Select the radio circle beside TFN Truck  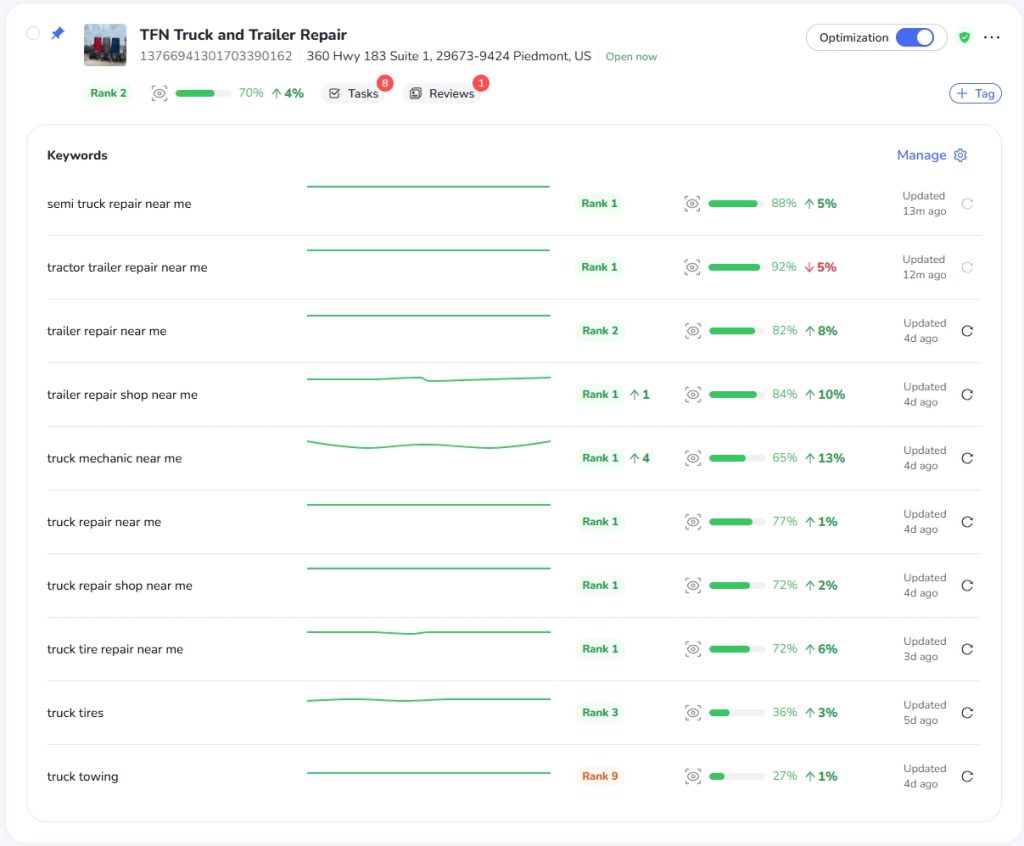33,33
